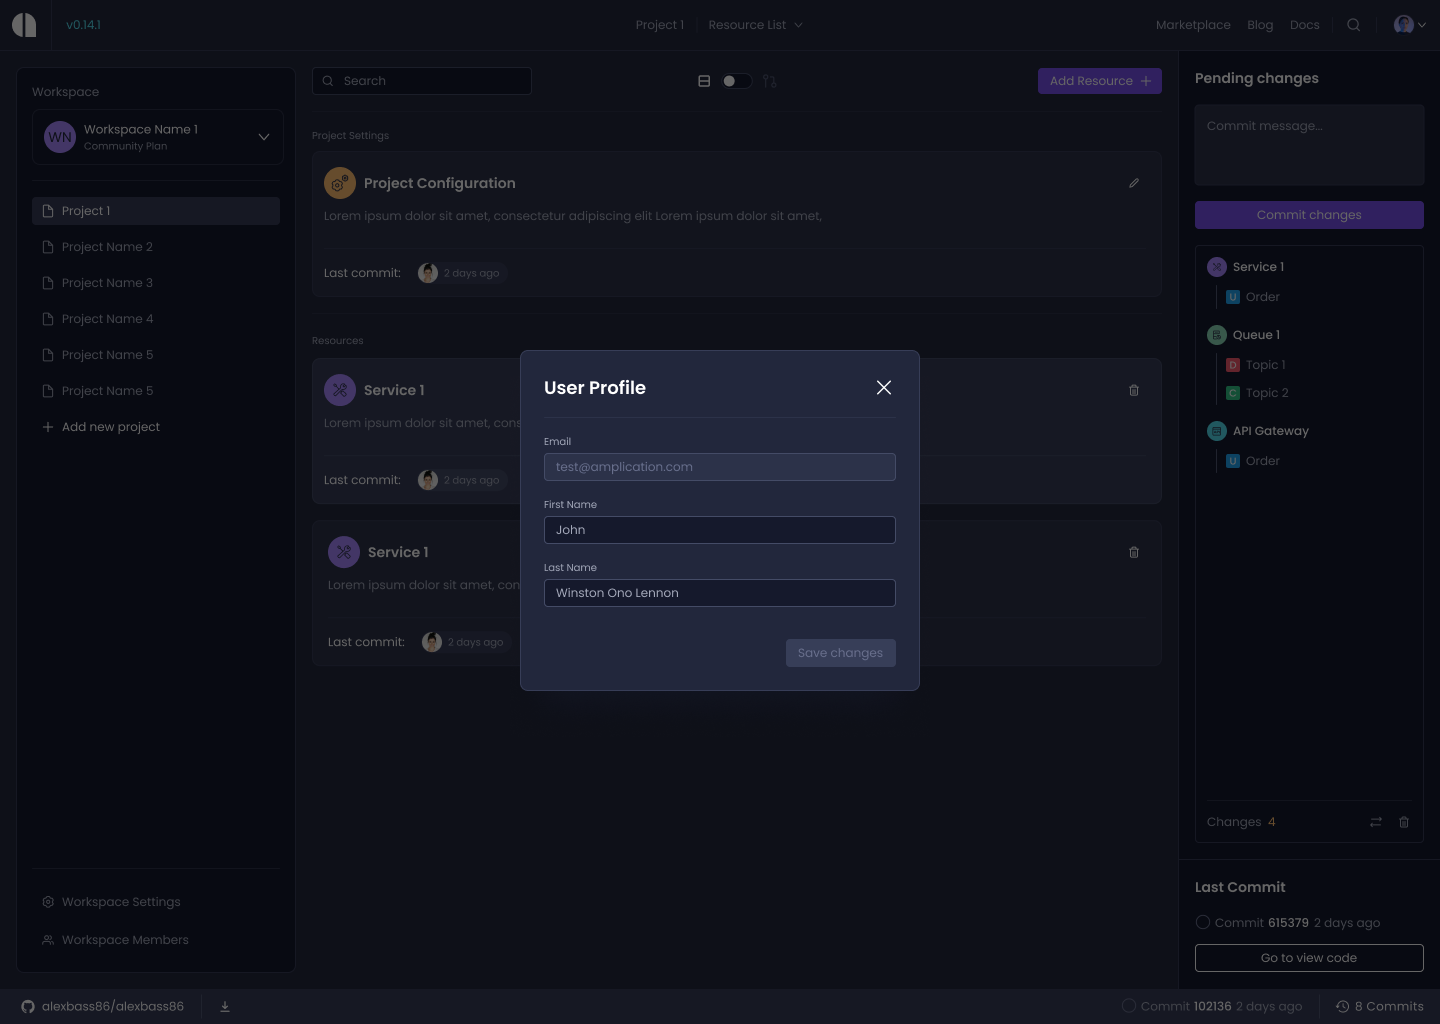Open 8 Commits history
The image size is (1440, 1024).
click(1380, 1007)
